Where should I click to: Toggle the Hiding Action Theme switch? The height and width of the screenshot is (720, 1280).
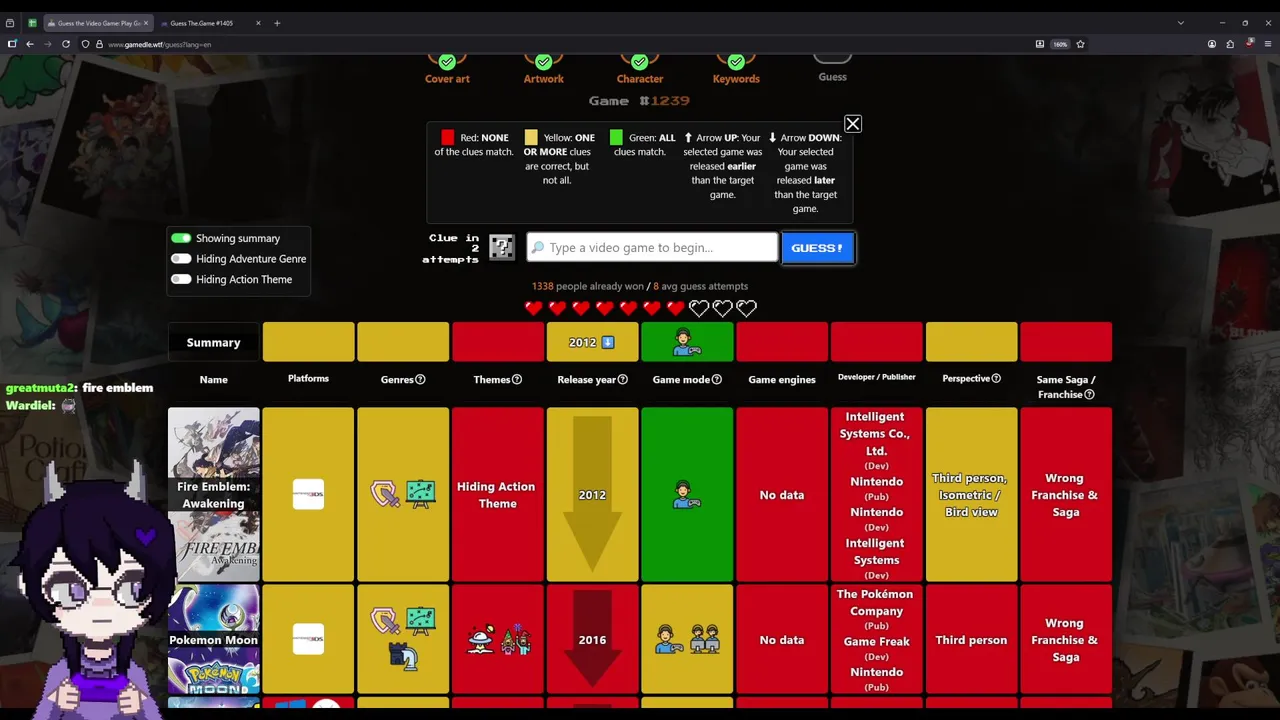click(x=181, y=279)
